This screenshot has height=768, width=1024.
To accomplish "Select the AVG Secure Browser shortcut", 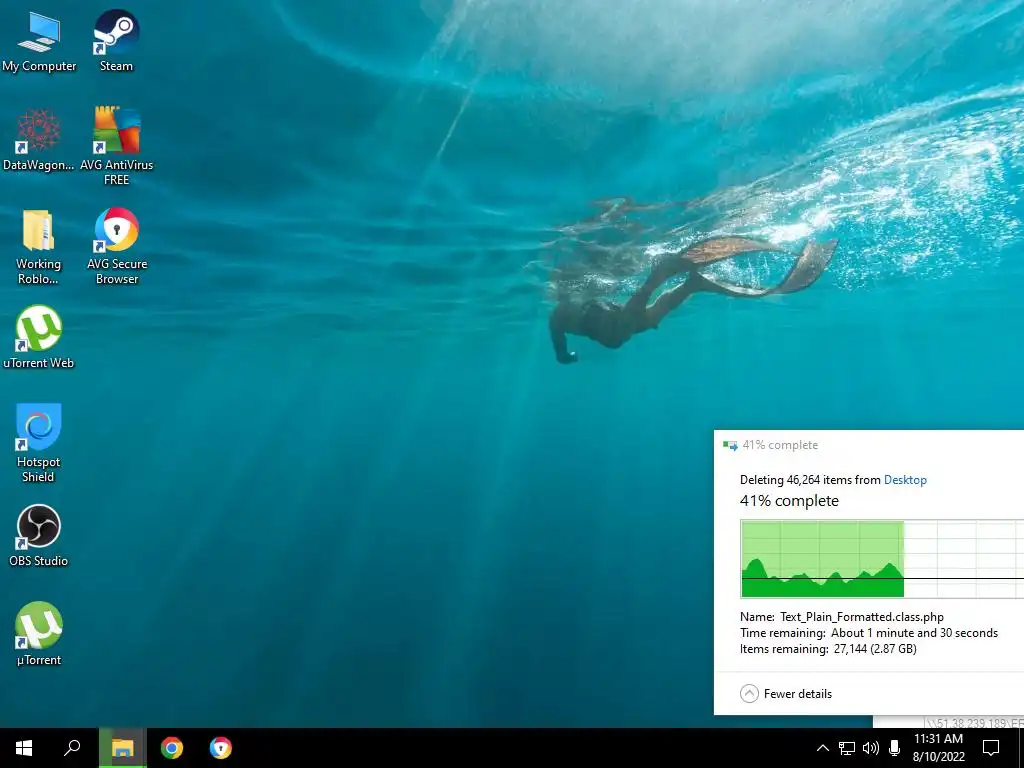I will click(x=117, y=246).
